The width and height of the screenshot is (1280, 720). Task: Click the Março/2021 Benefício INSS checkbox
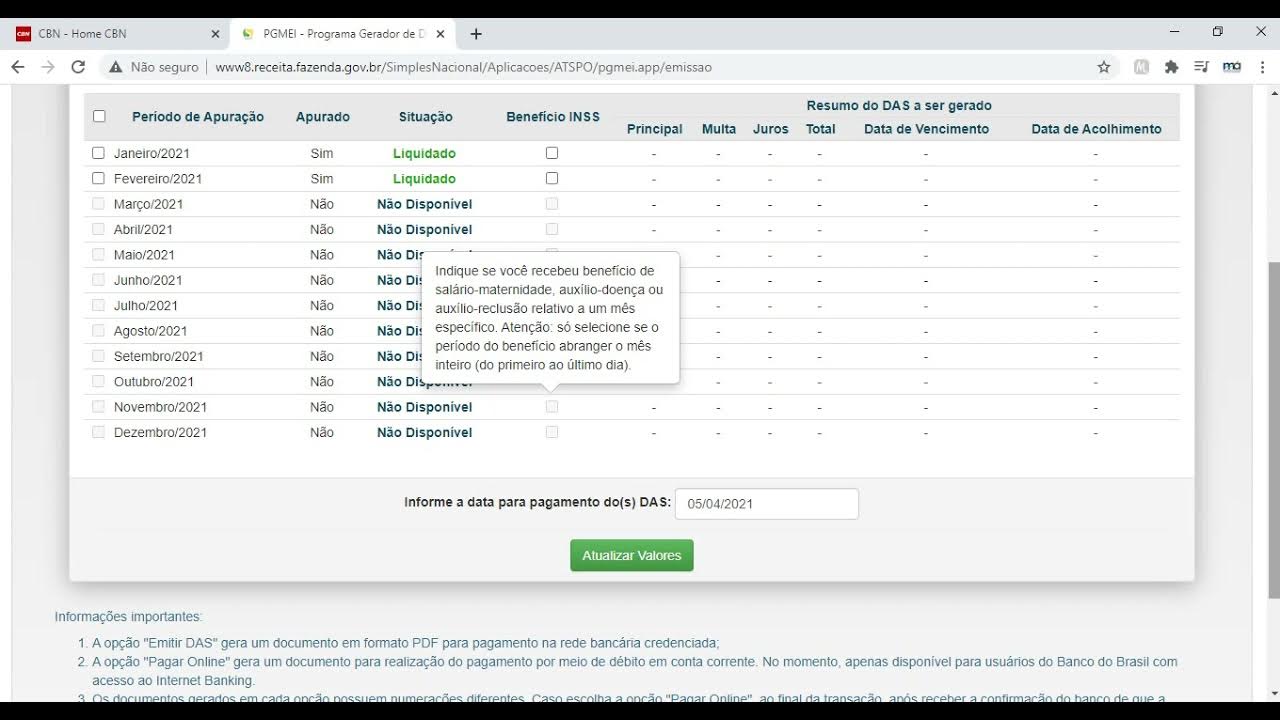coord(552,204)
